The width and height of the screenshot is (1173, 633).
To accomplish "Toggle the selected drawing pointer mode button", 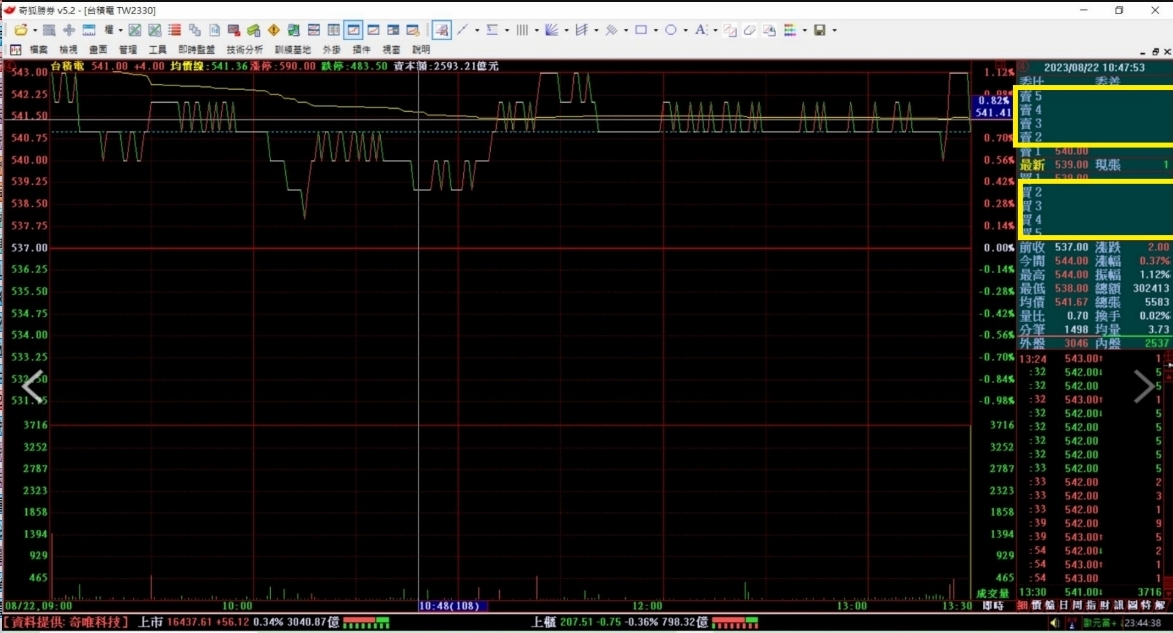I will [x=441, y=30].
